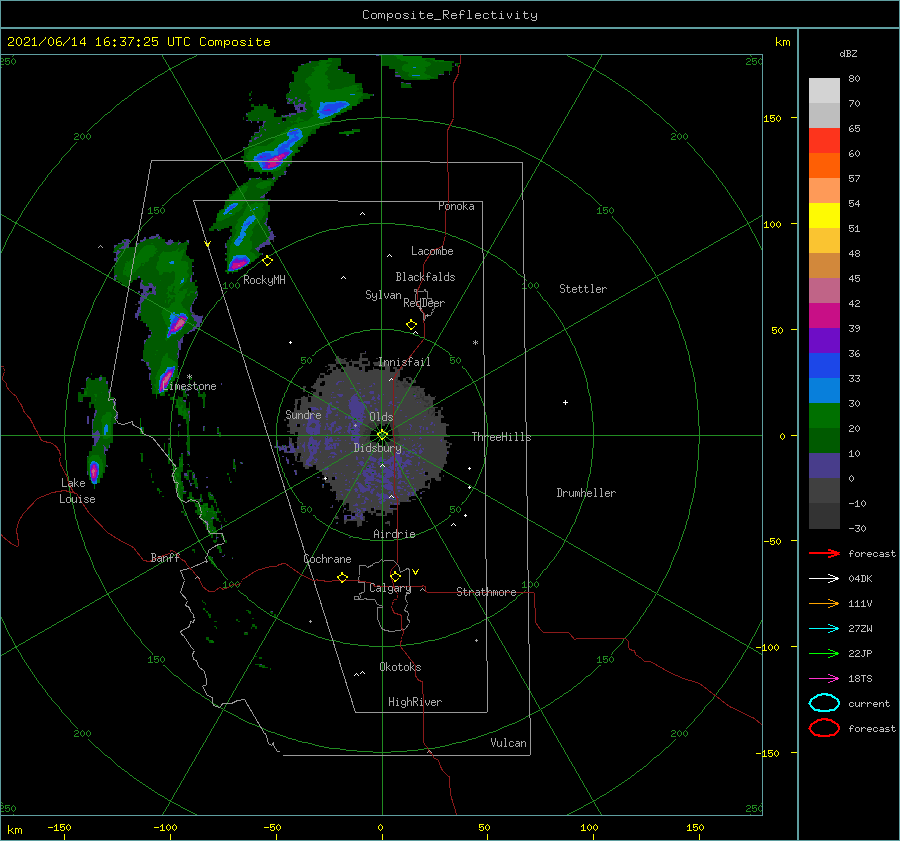This screenshot has width=900, height=841.
Task: Click the Lacombe city label
Action: pos(432,251)
